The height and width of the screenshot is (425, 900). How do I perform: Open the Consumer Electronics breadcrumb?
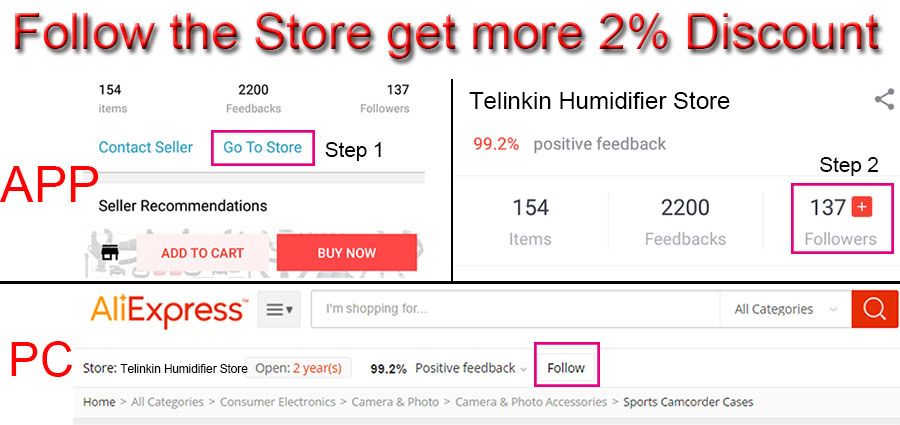tap(278, 402)
